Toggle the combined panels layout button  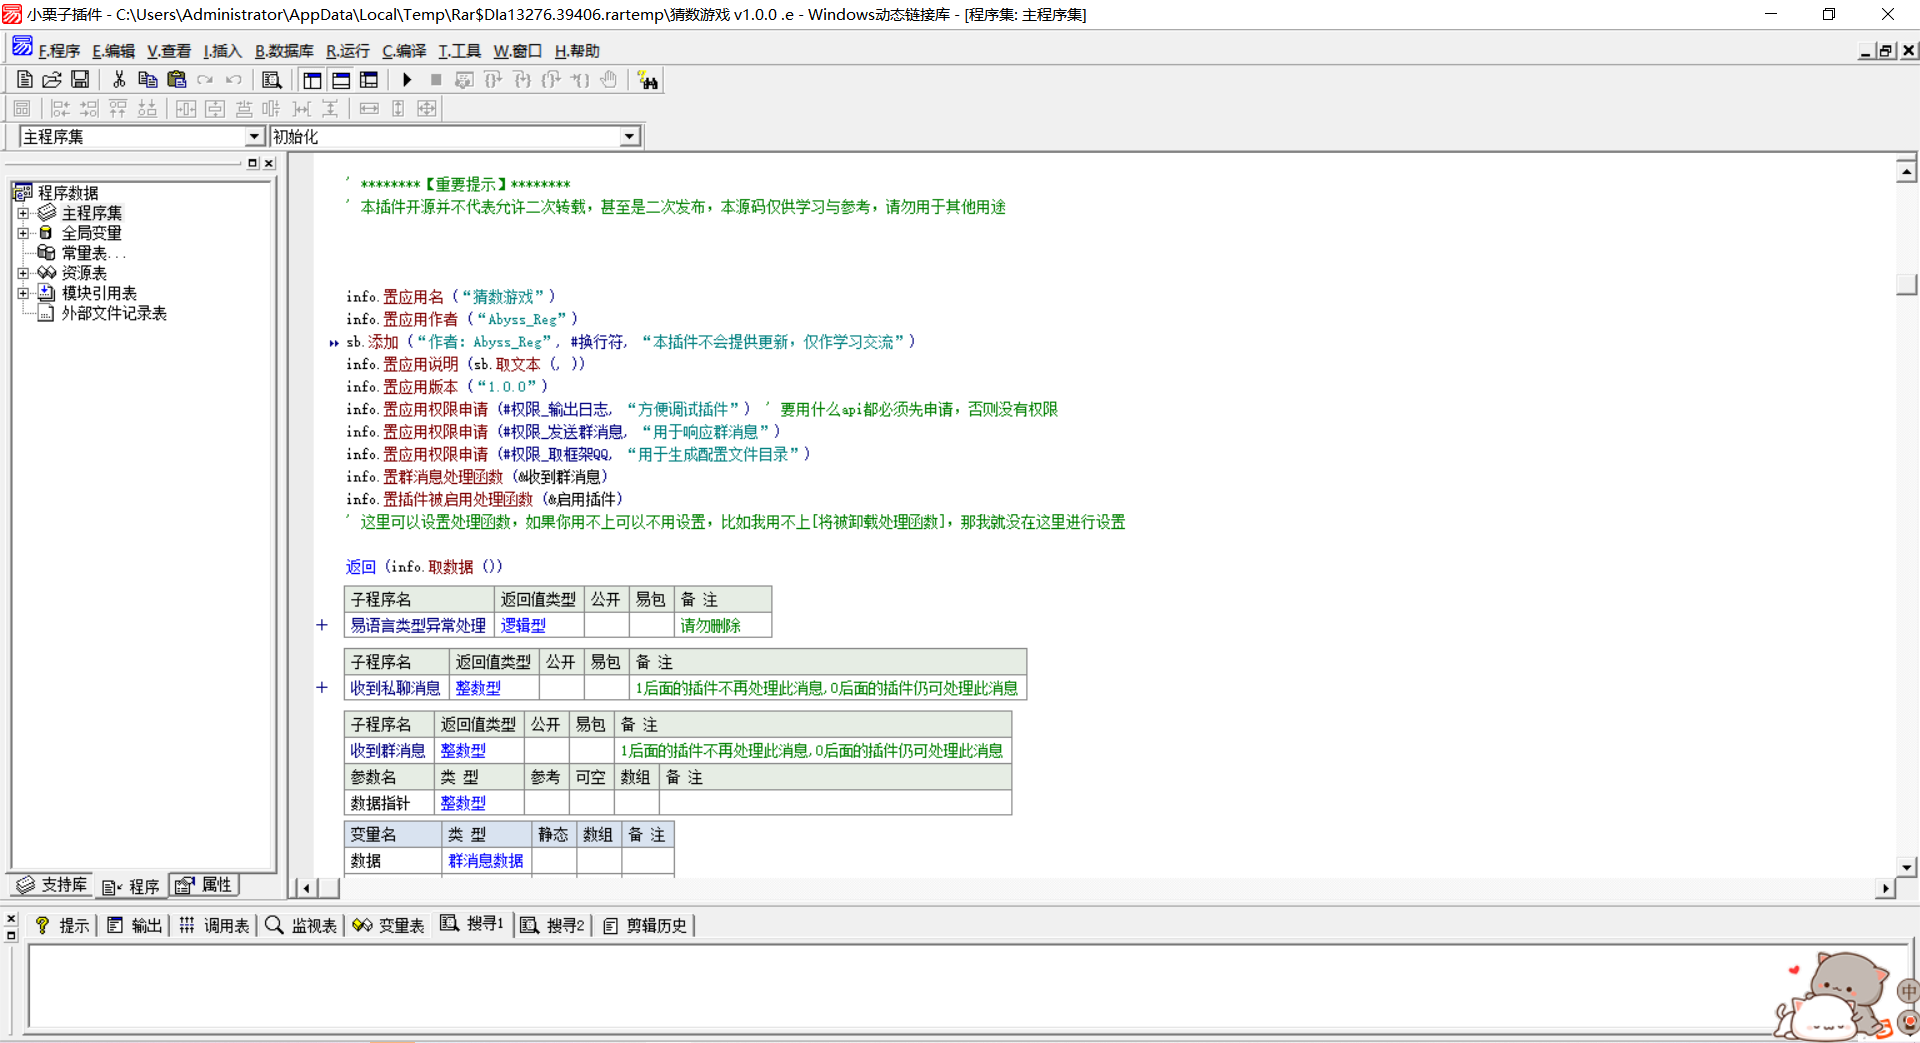point(369,80)
